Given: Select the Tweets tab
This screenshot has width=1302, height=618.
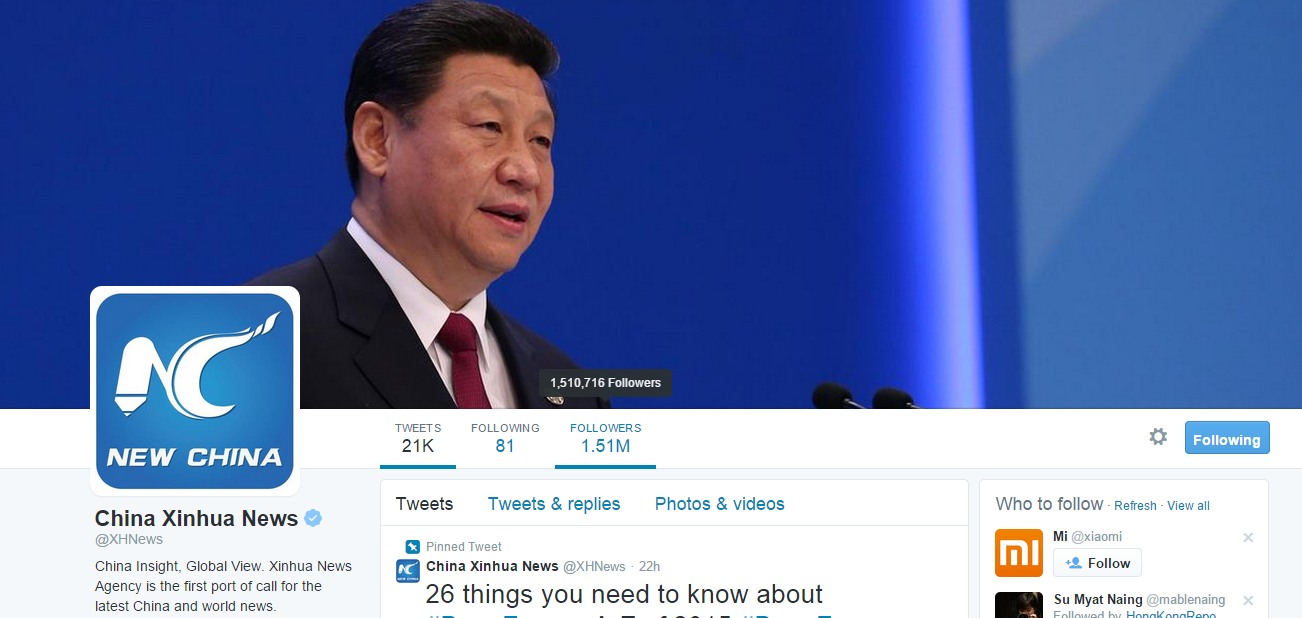Looking at the screenshot, I should coord(424,504).
